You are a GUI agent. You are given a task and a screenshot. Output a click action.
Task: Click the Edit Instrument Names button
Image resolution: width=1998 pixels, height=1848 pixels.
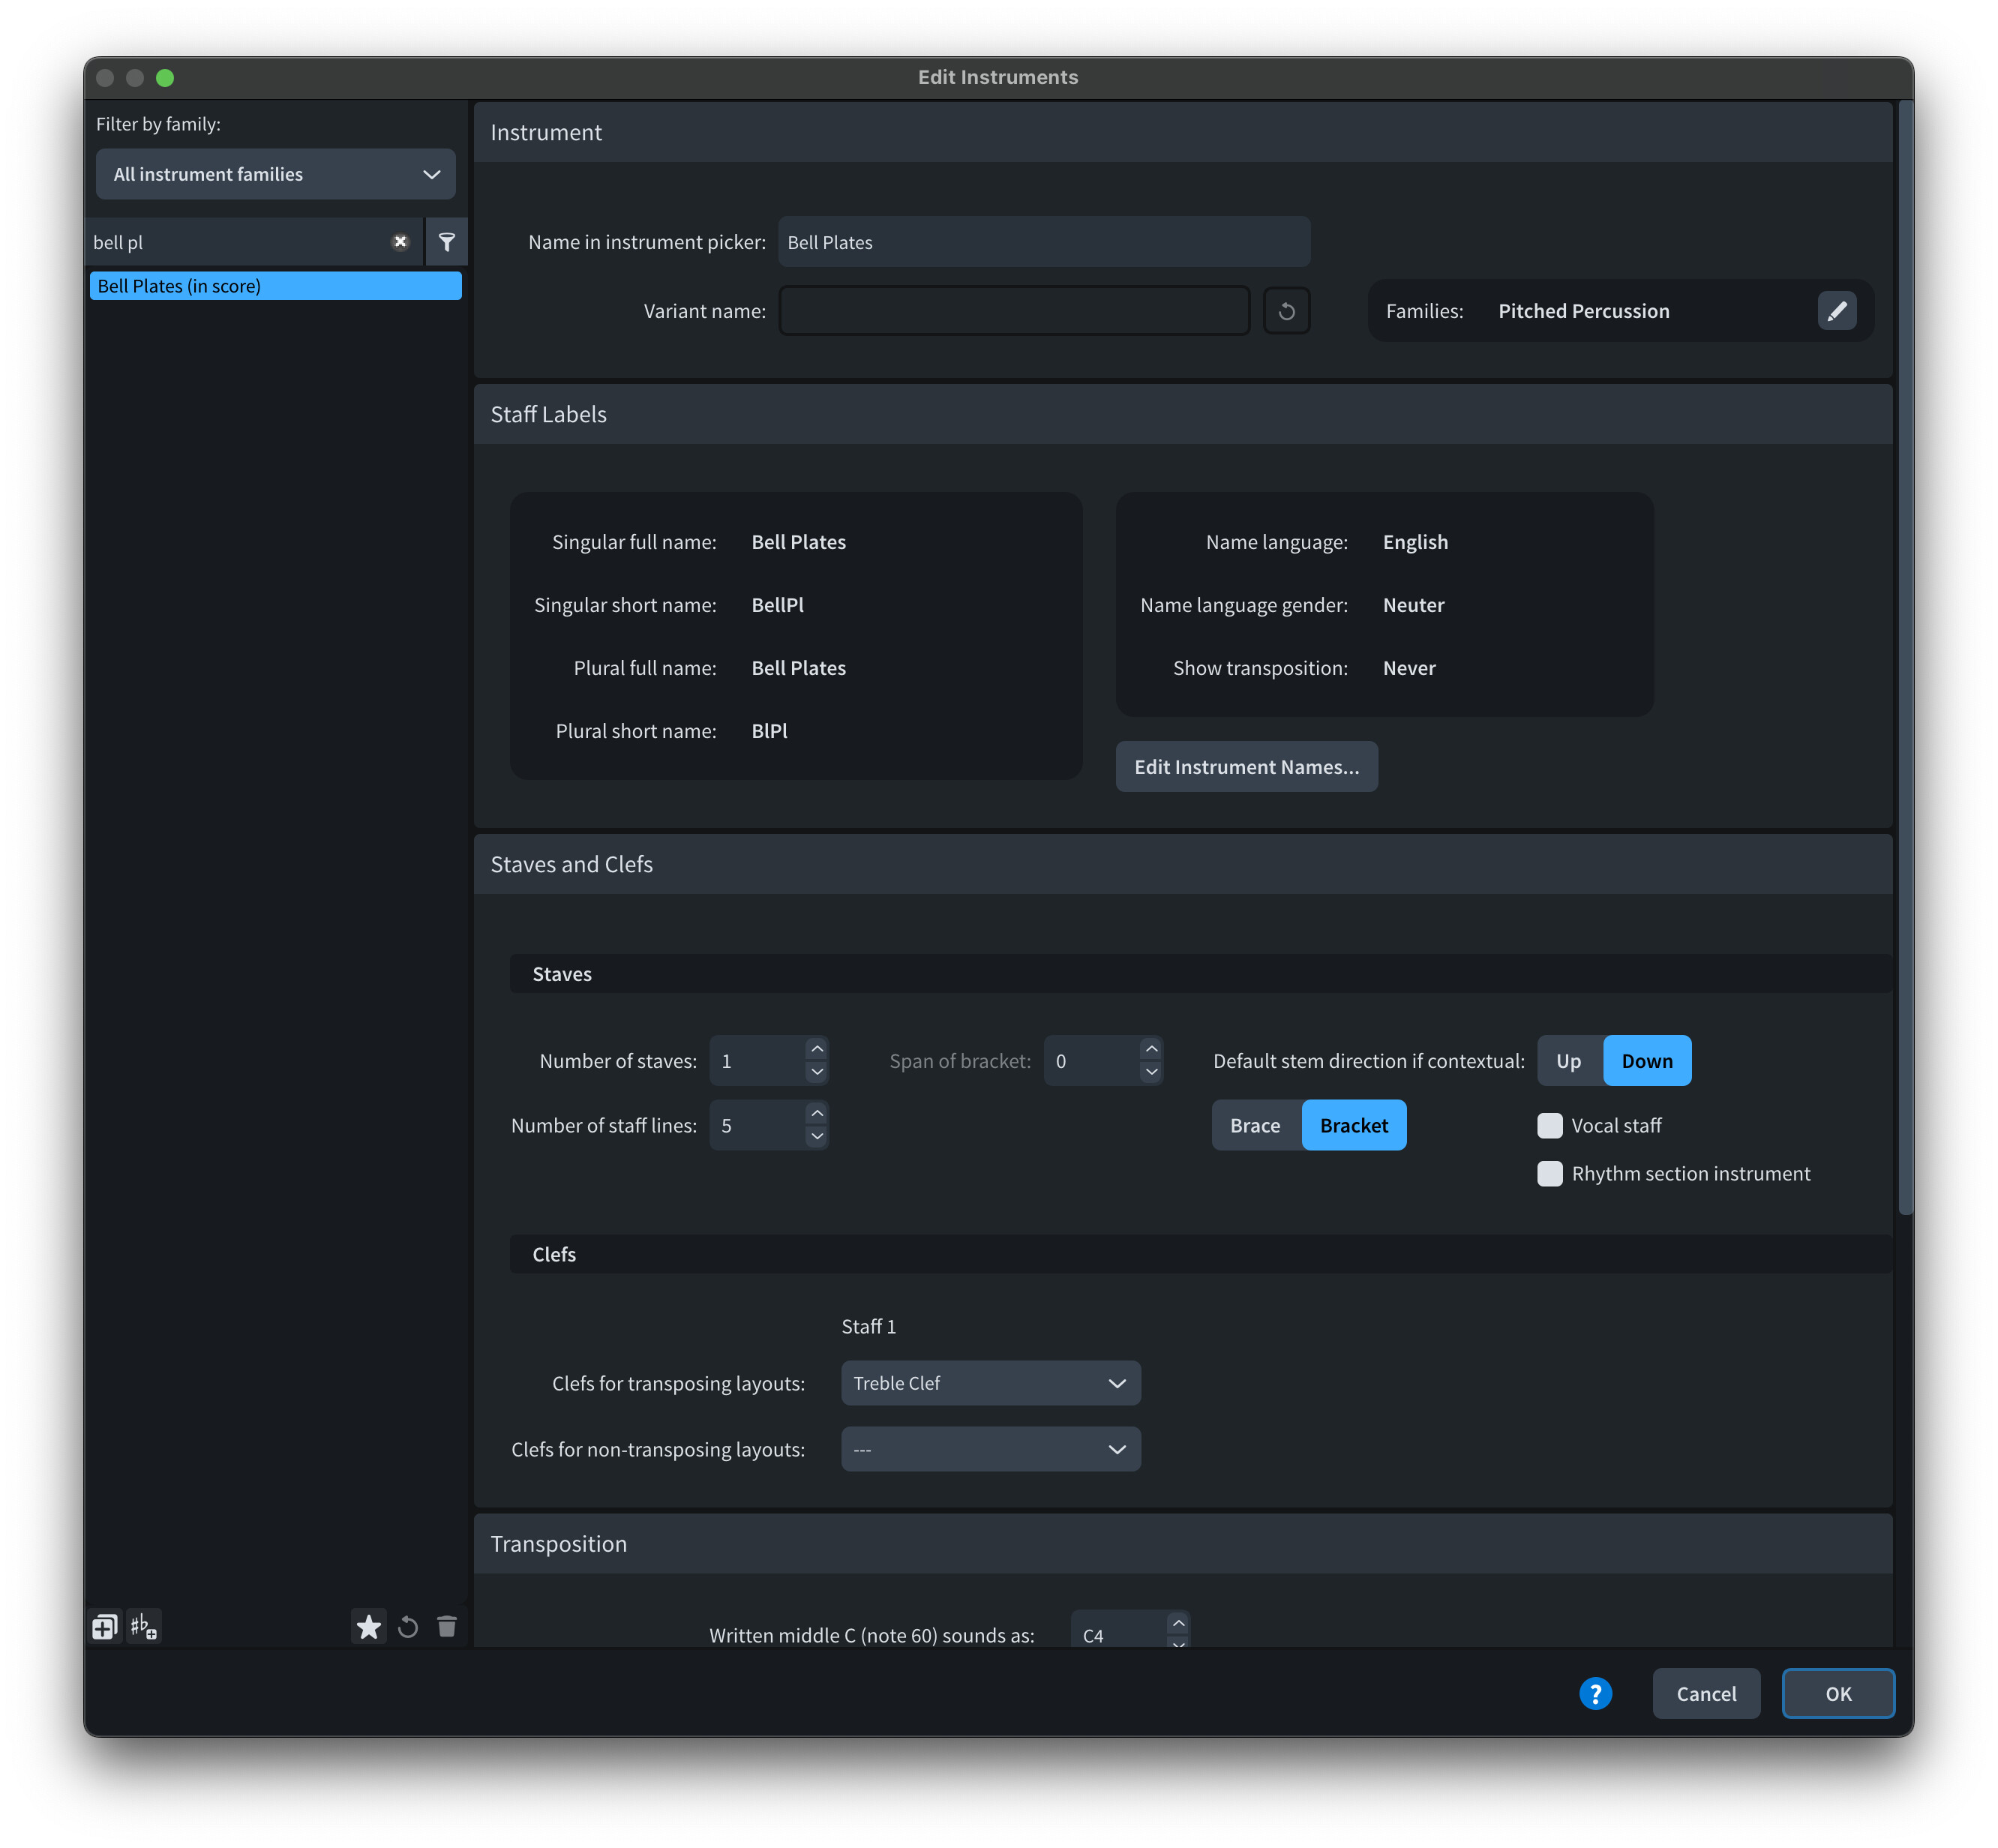(x=1246, y=767)
